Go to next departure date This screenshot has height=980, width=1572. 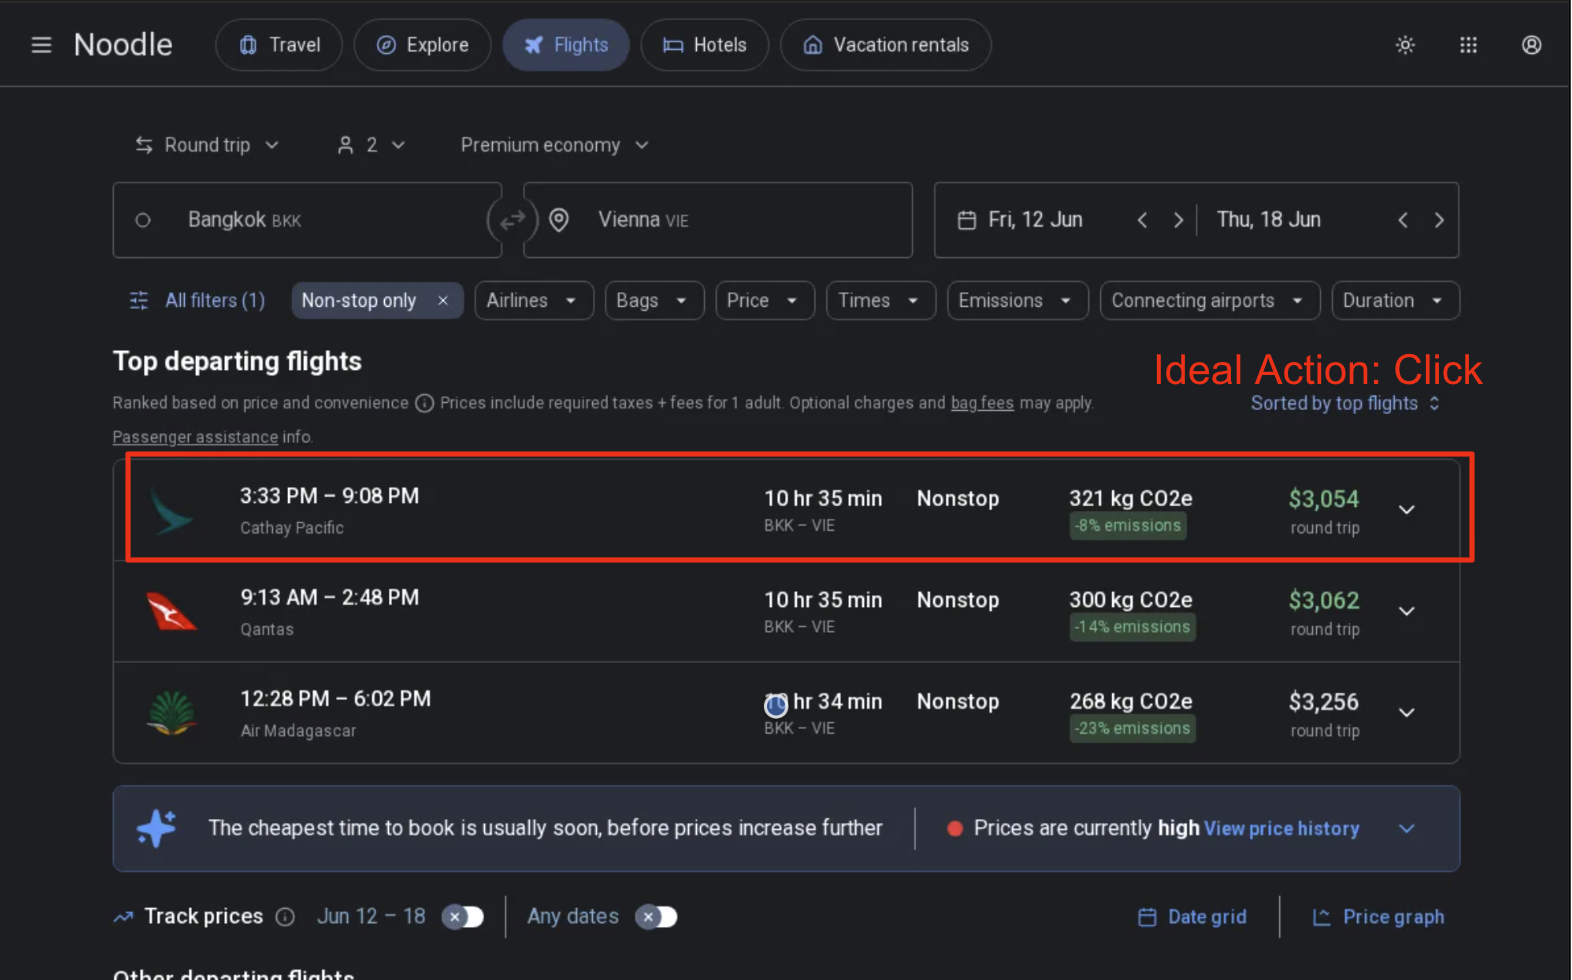coord(1178,220)
